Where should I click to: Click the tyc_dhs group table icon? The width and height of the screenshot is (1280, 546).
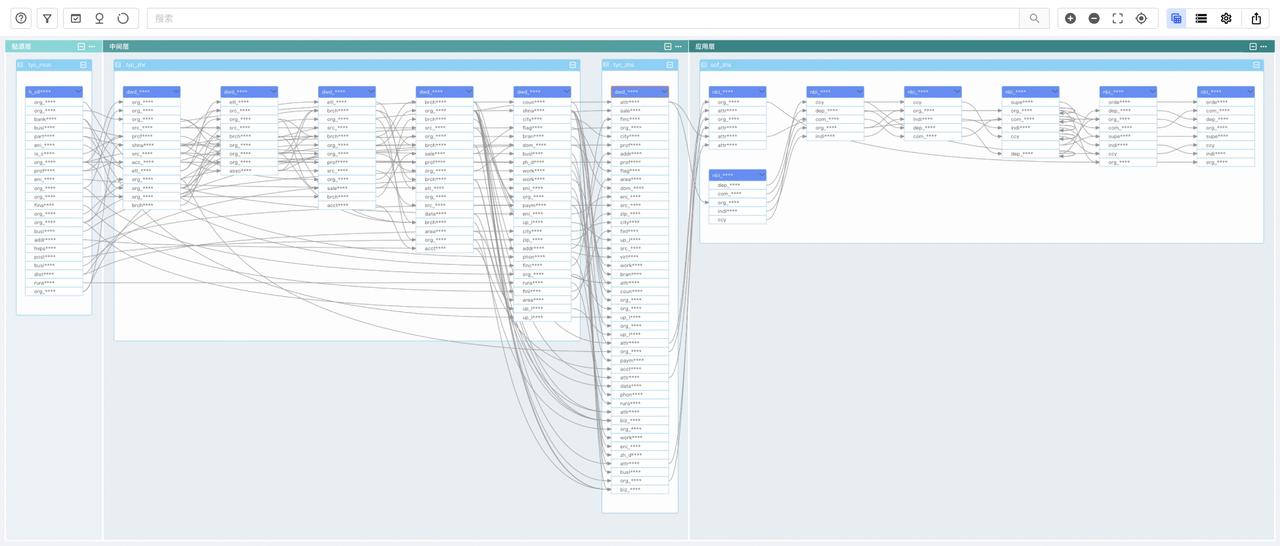(607, 64)
